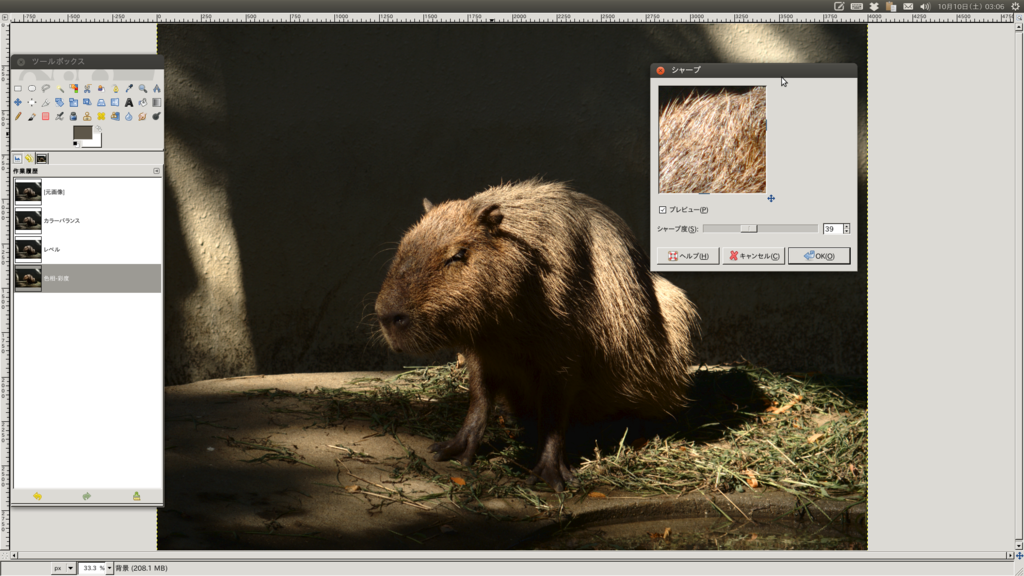Screen dimensions: 1024x576
Task: Select the Move tool
Action: [18, 103]
